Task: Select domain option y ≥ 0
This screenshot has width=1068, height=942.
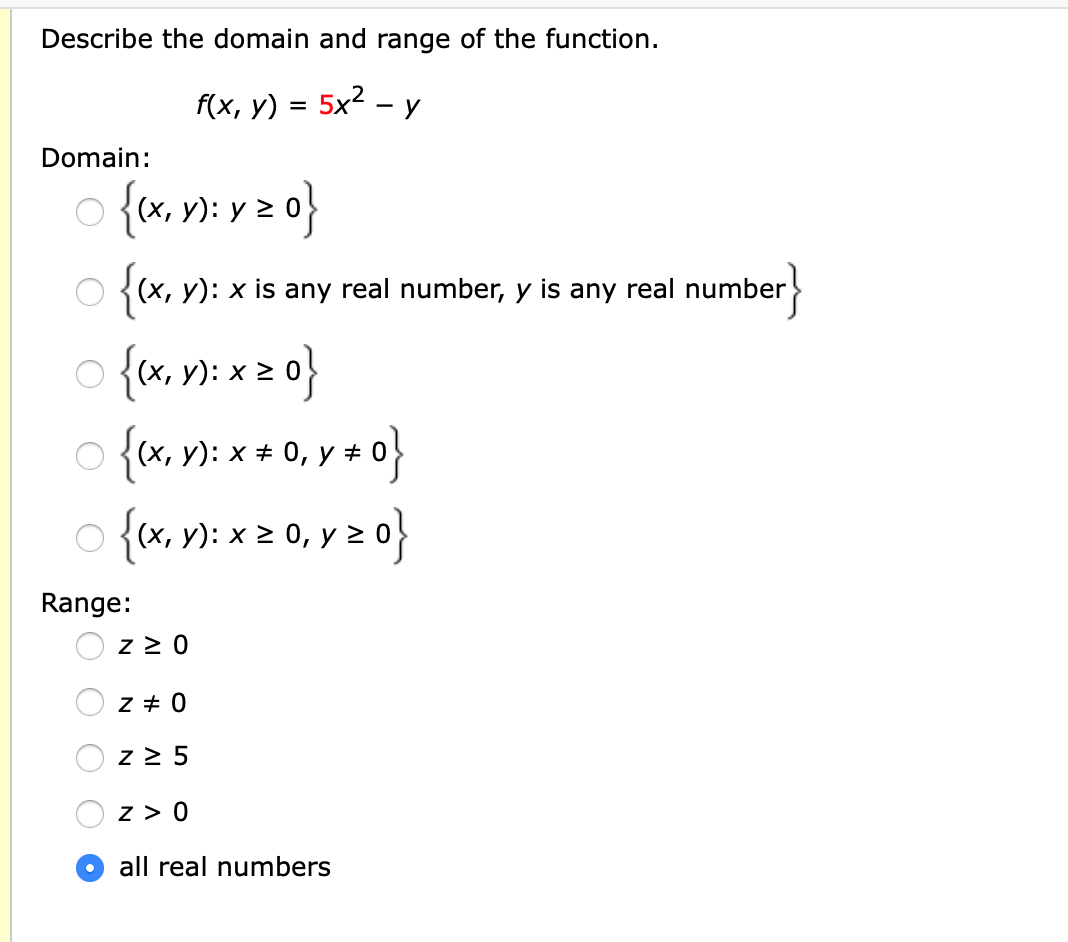Action: (89, 210)
